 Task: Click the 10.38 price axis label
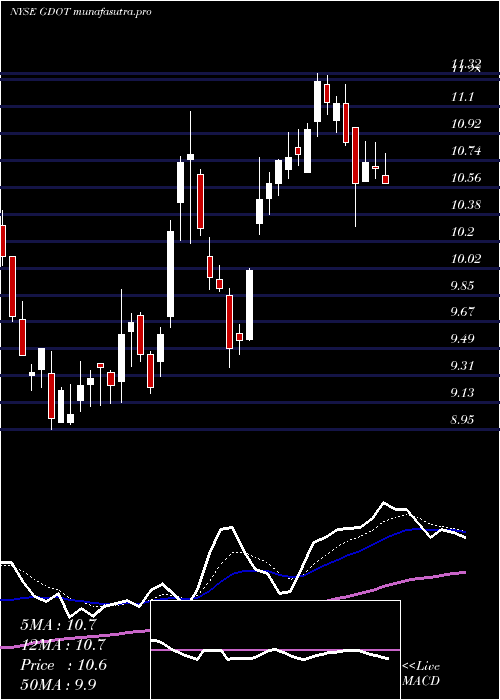466,205
